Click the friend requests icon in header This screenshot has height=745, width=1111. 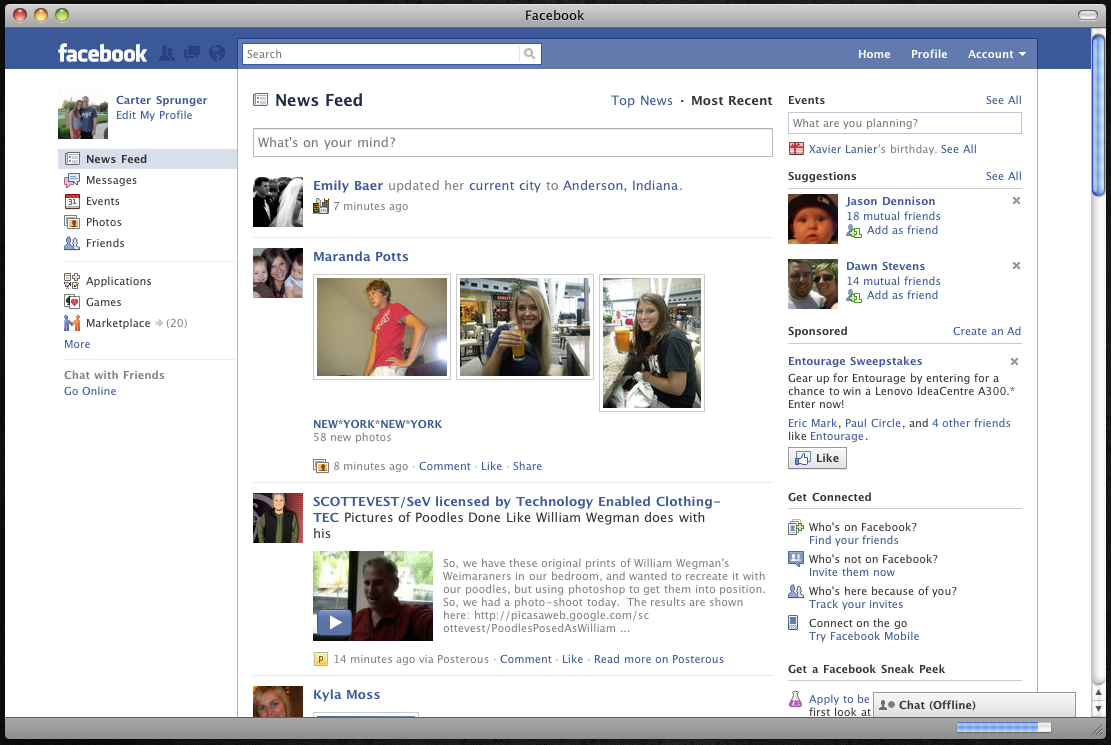pyautogui.click(x=167, y=54)
